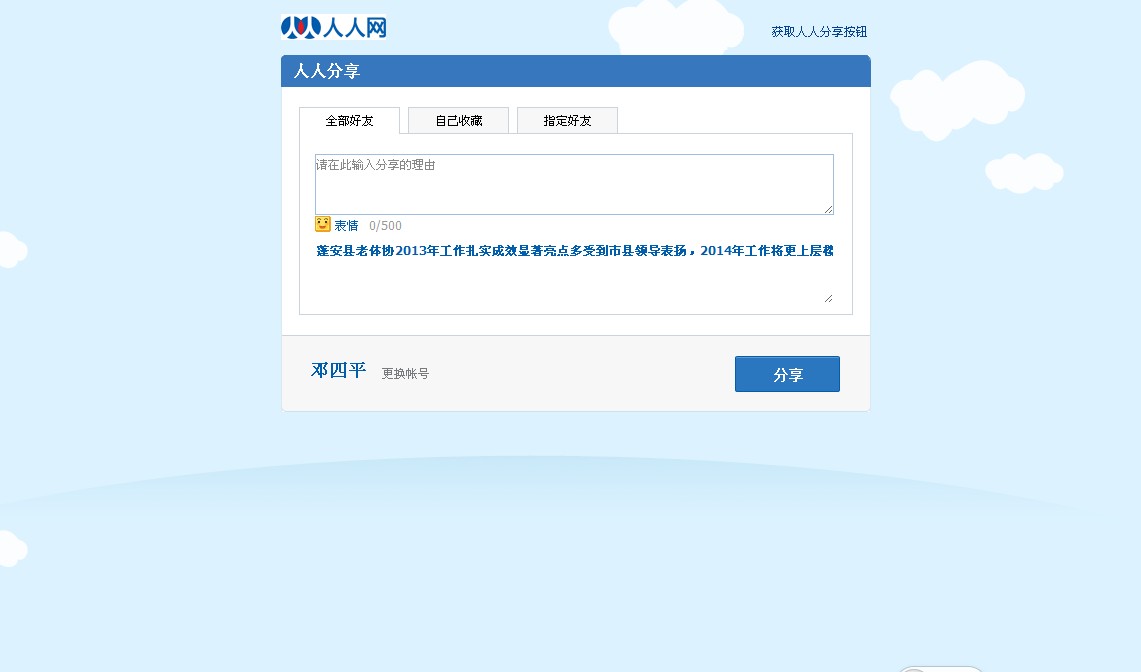This screenshot has width=1141, height=672.
Task: Open the smiley emoticon picker icon
Action: pyautogui.click(x=323, y=224)
